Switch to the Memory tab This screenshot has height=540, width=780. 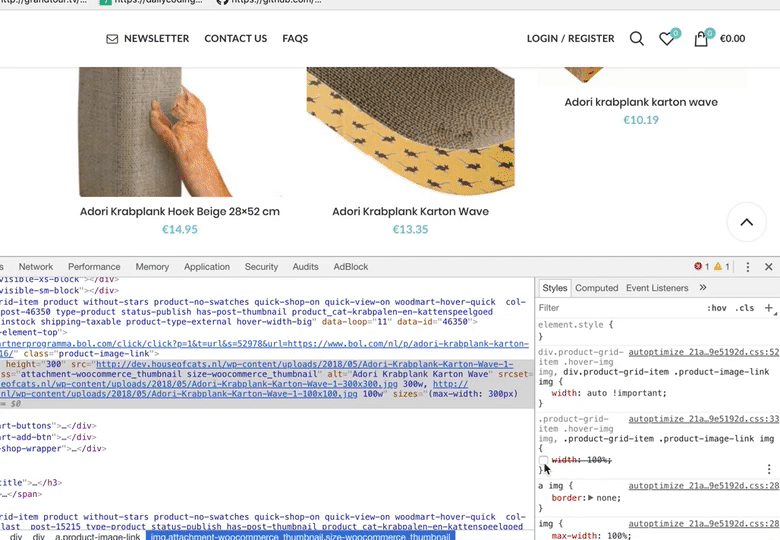pos(152,267)
